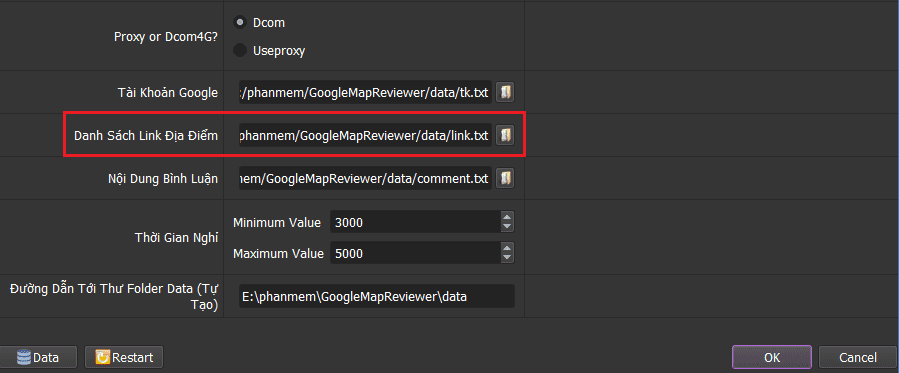This screenshot has height=373, width=899.
Task: Browse file for Nội Dung Bình Luận
Action: click(x=505, y=178)
